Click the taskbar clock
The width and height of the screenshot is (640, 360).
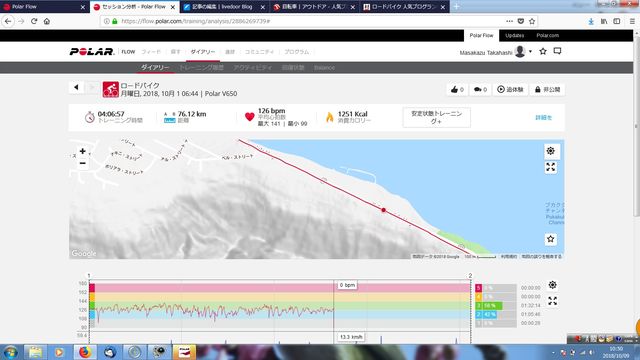pyautogui.click(x=616, y=352)
